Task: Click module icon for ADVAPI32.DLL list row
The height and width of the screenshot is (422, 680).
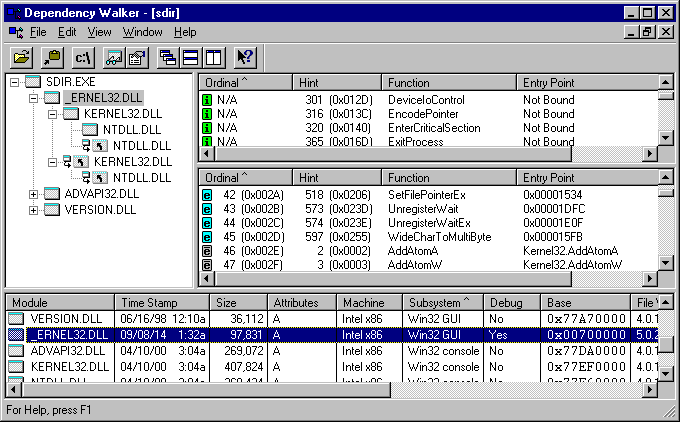Action: 16,351
